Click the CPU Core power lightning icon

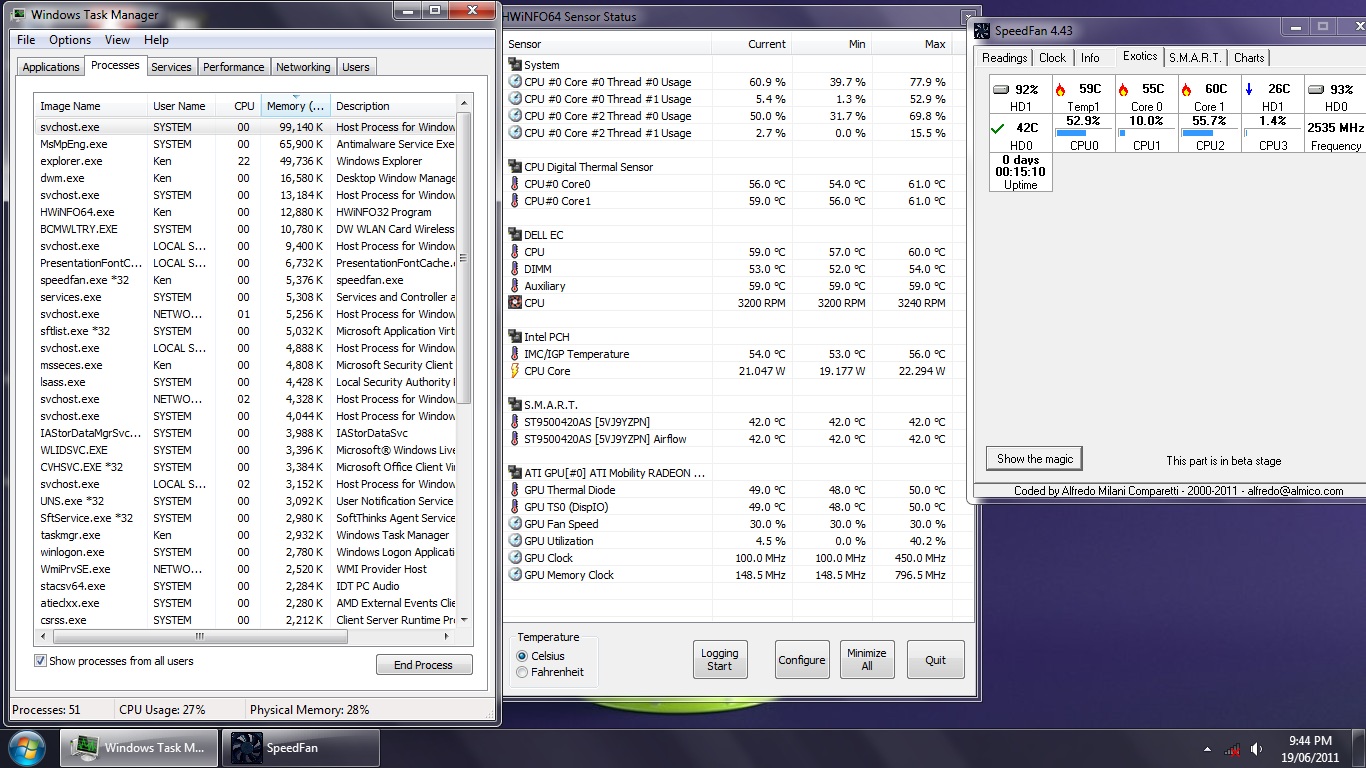click(515, 371)
